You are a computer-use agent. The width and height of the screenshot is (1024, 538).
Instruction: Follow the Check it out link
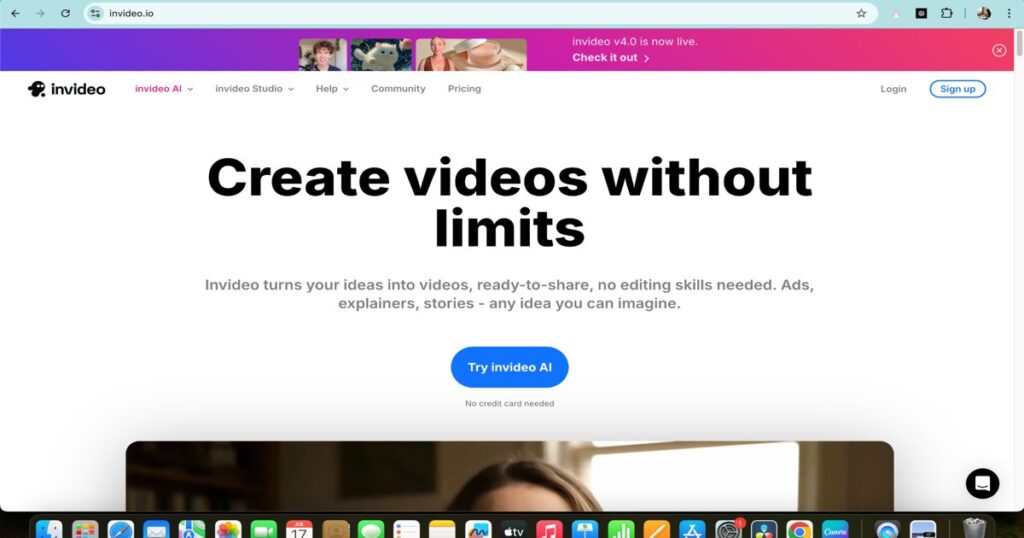click(611, 57)
